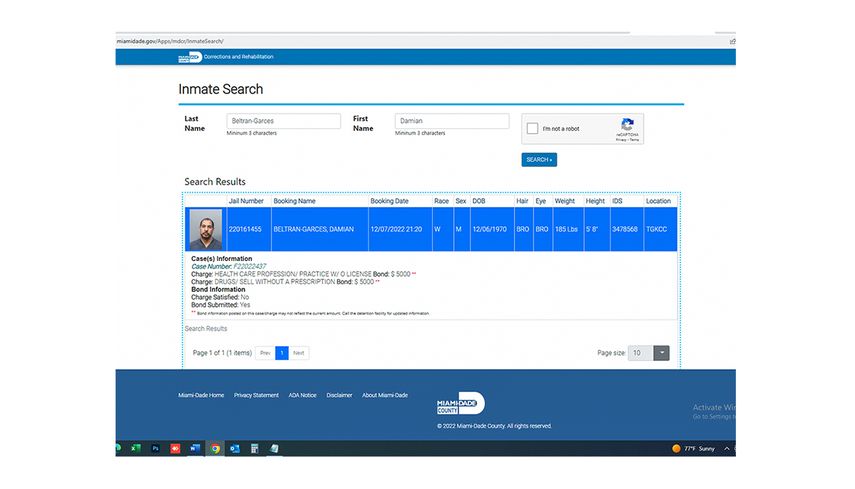Open the red app icon in taskbar
The image size is (855, 489).
[x=175, y=448]
